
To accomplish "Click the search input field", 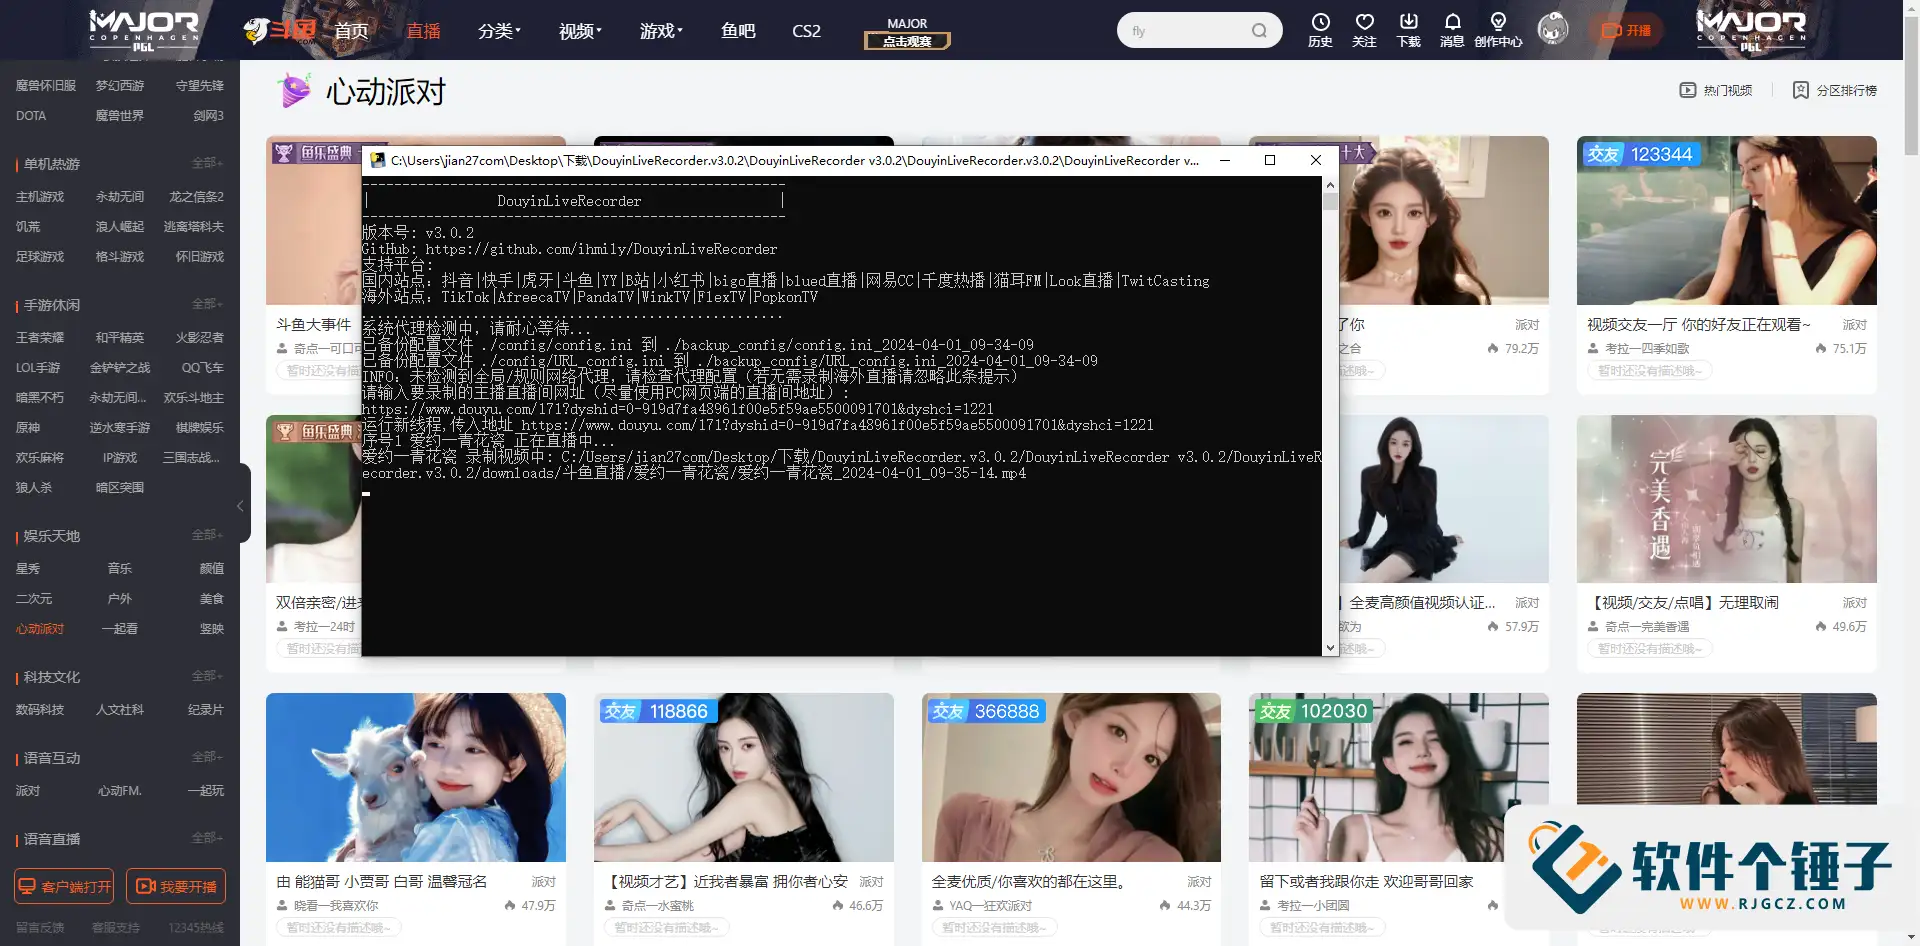I will pos(1188,31).
